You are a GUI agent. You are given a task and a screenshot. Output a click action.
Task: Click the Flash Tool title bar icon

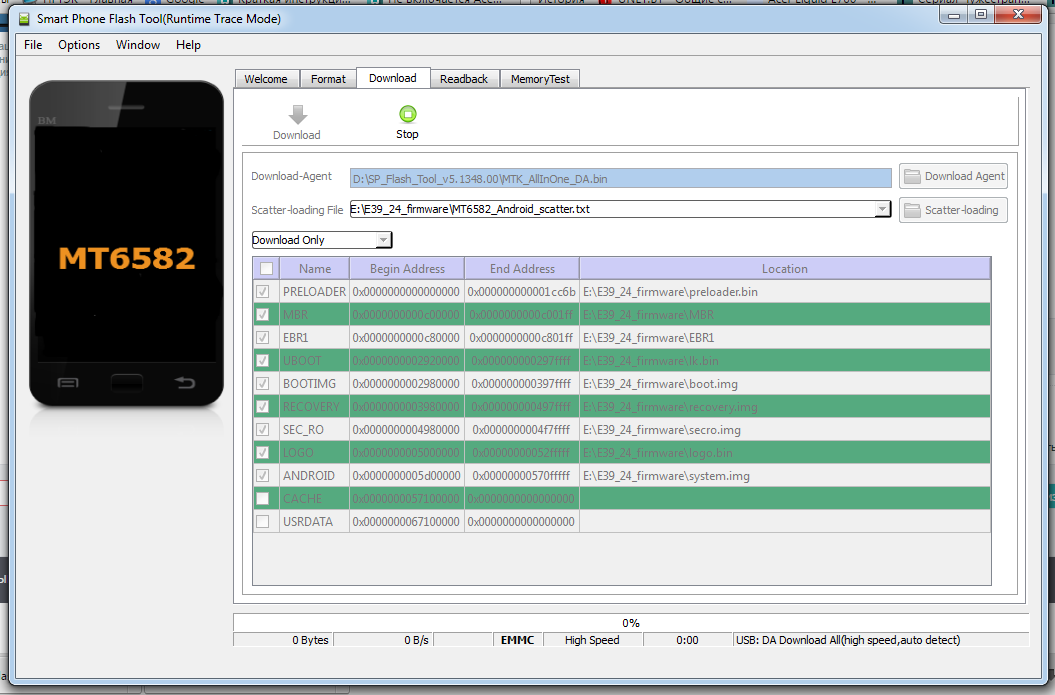pyautogui.click(x=24, y=19)
